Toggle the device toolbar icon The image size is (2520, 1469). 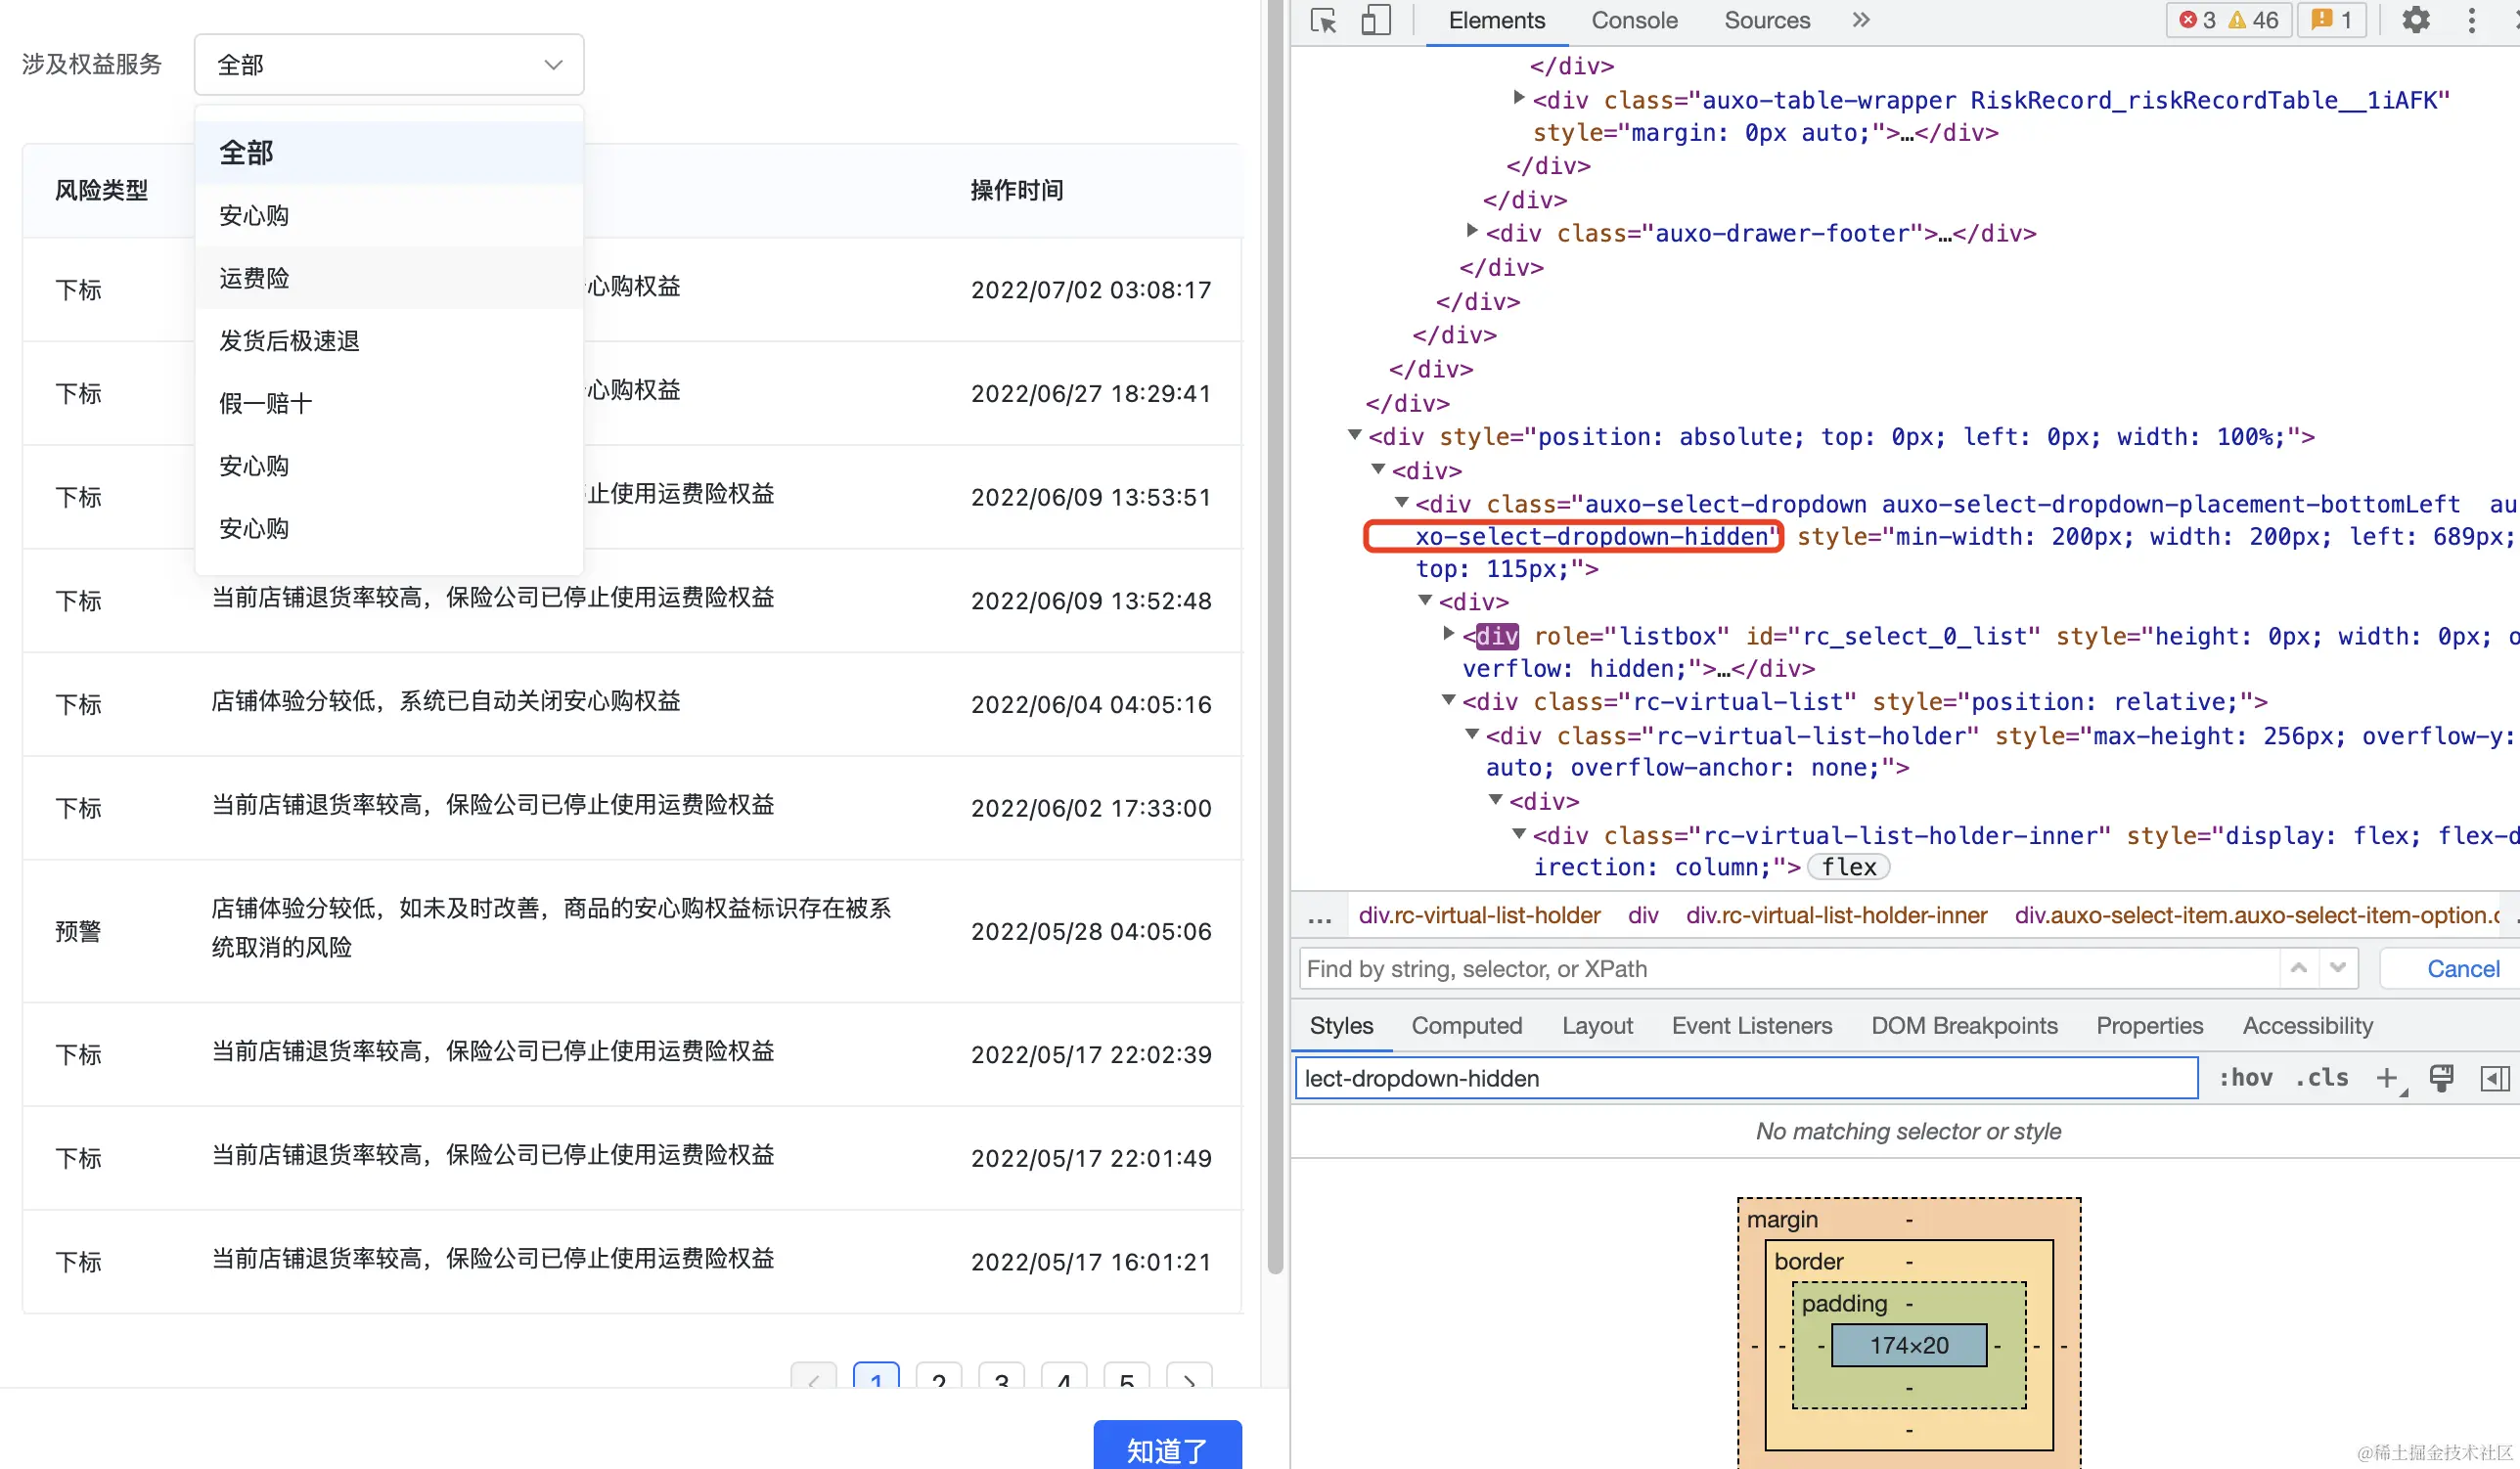(1376, 21)
